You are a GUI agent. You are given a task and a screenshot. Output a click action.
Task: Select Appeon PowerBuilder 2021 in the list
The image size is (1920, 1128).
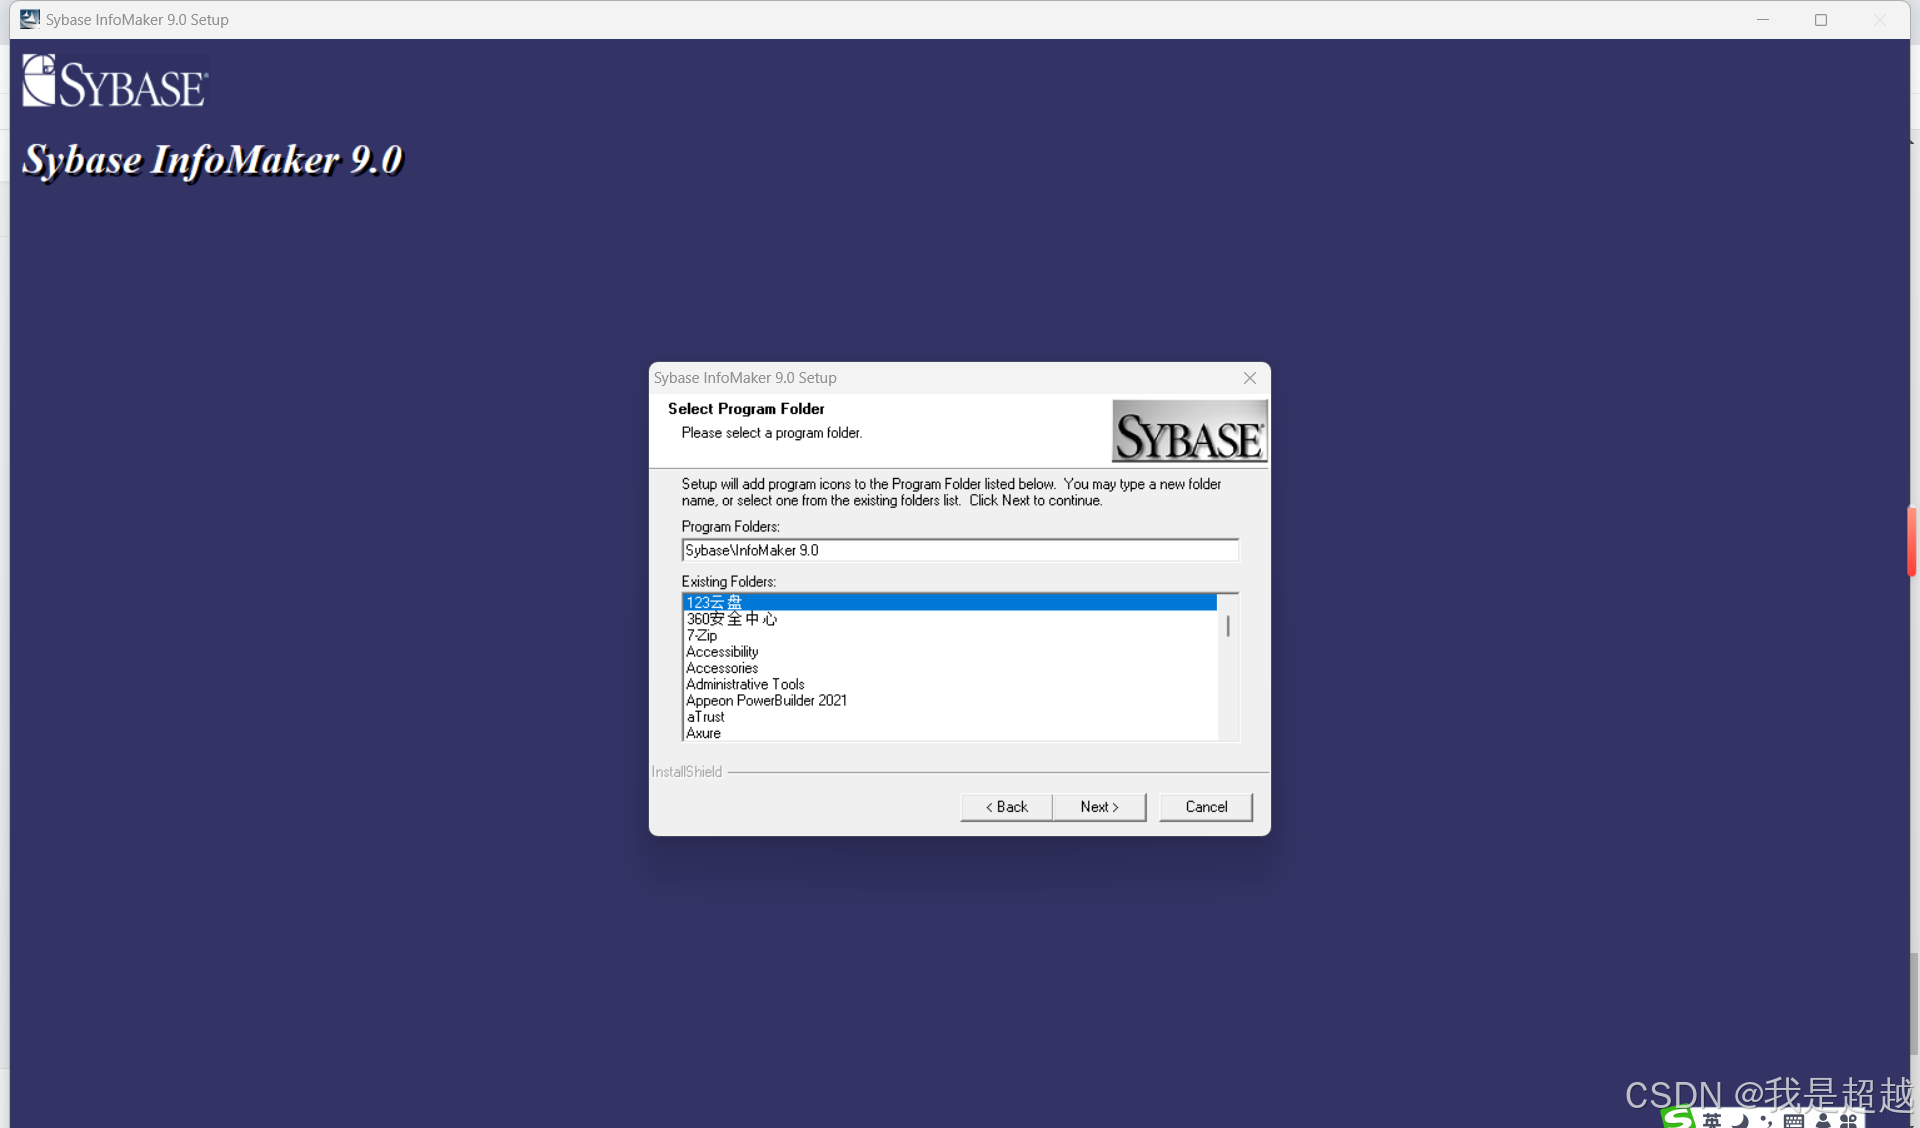pyautogui.click(x=766, y=700)
